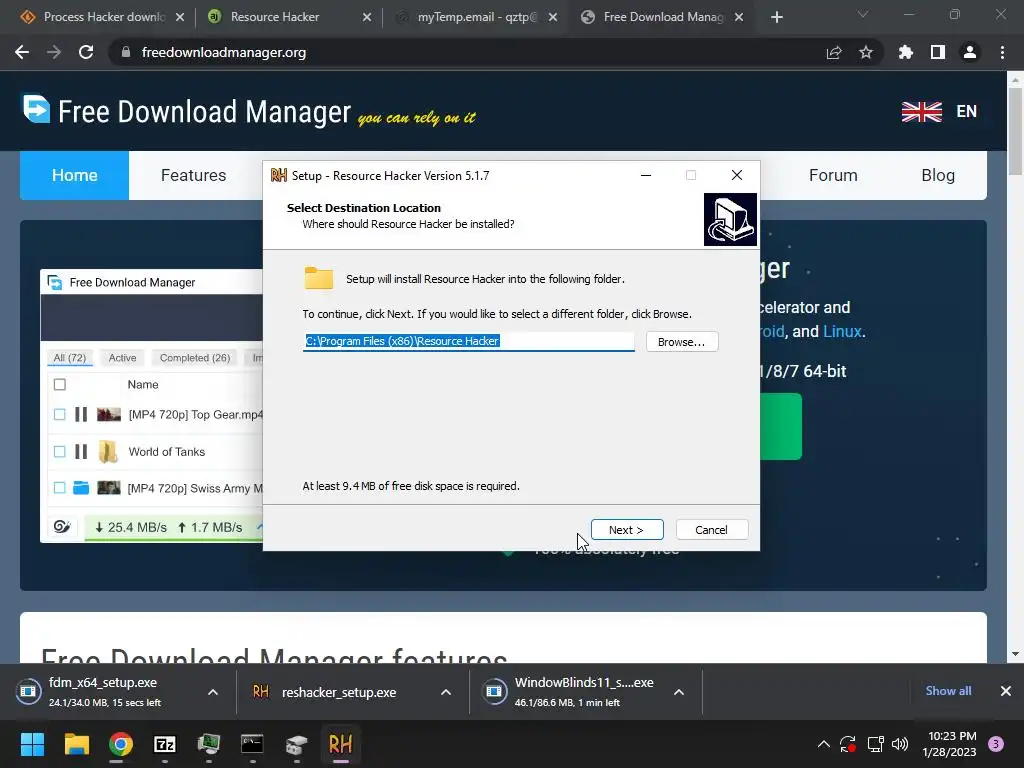Check the World of Tanks row checkbox

[59, 451]
